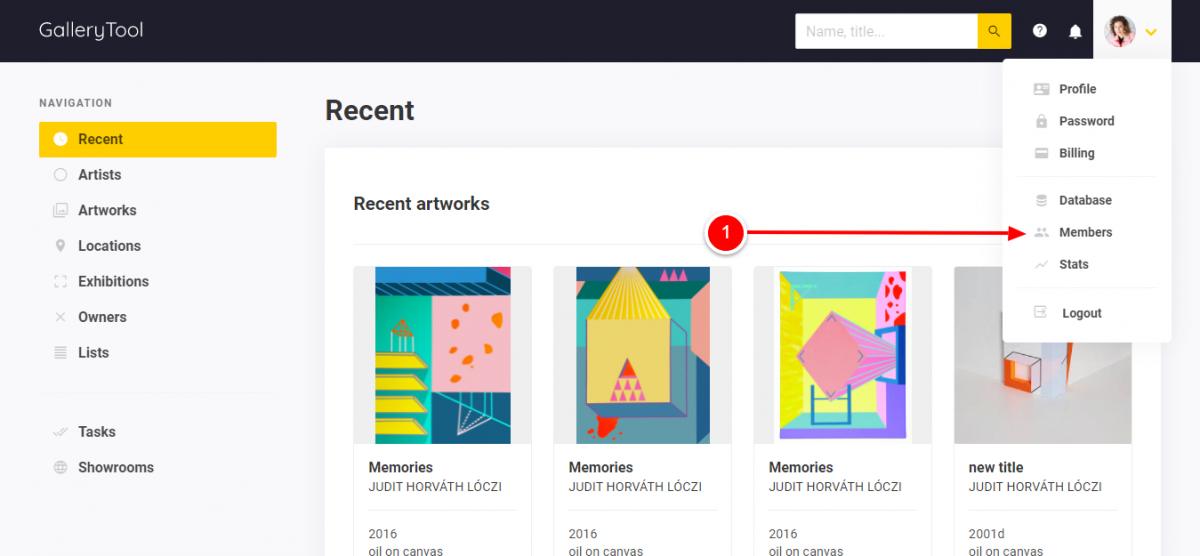The height and width of the screenshot is (556, 1200).
Task: Click the Recent artworks heading
Action: (421, 204)
